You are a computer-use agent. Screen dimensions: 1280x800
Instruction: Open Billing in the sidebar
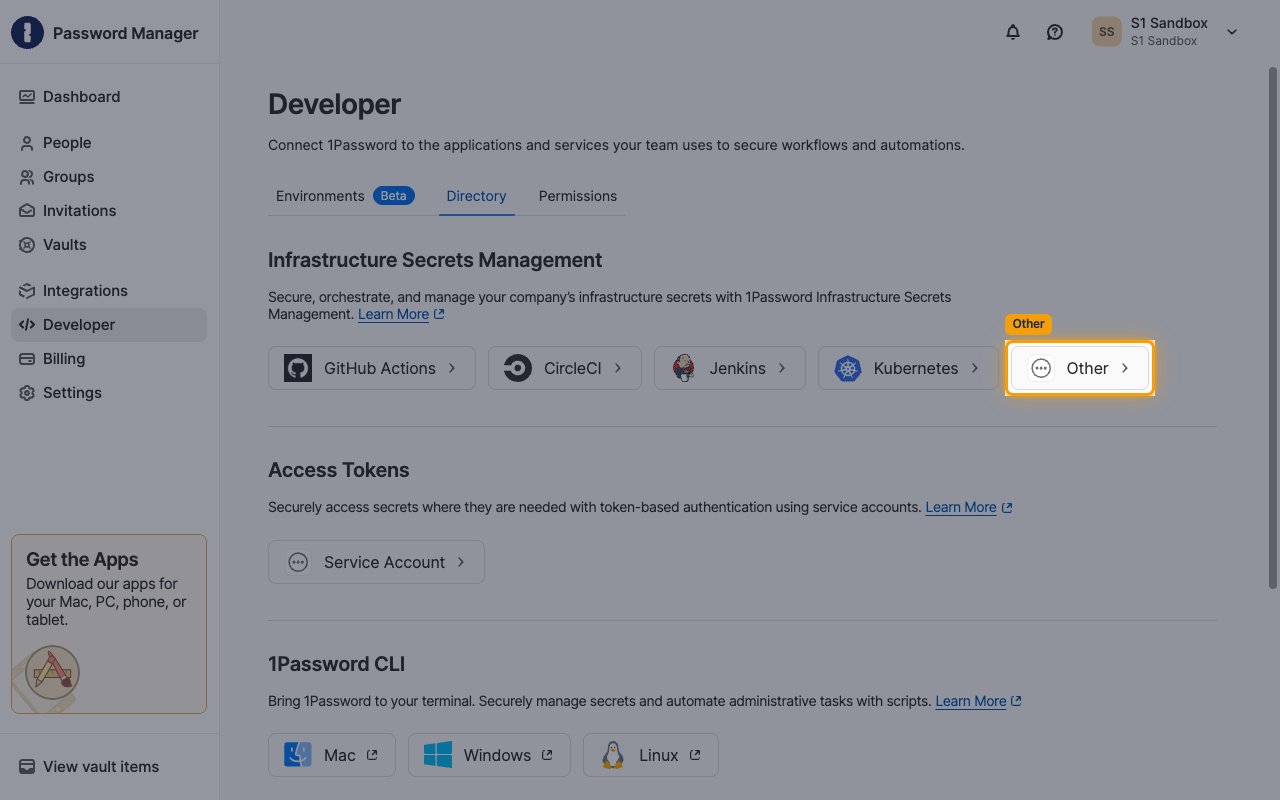coord(109,359)
